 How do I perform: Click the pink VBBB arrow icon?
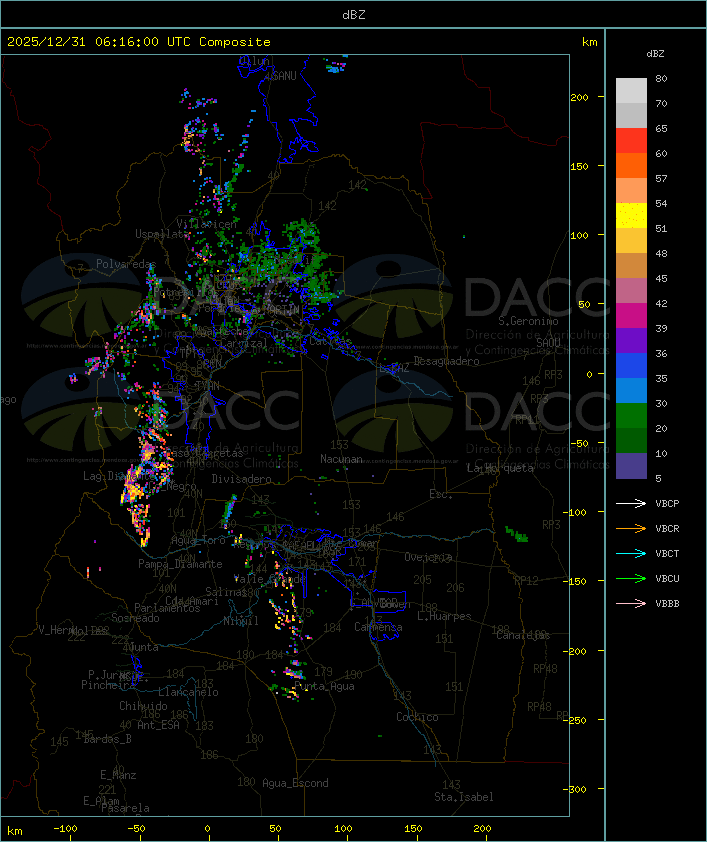click(631, 604)
